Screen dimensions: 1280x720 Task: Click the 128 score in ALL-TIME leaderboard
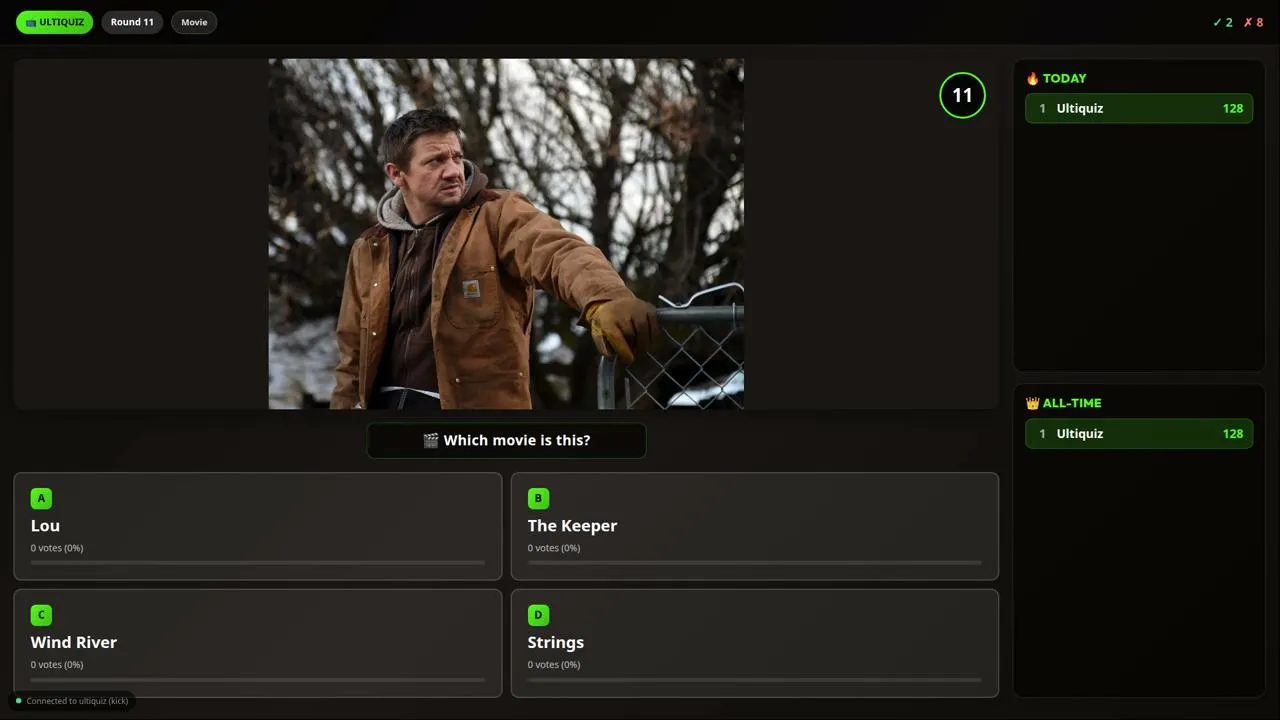1233,433
